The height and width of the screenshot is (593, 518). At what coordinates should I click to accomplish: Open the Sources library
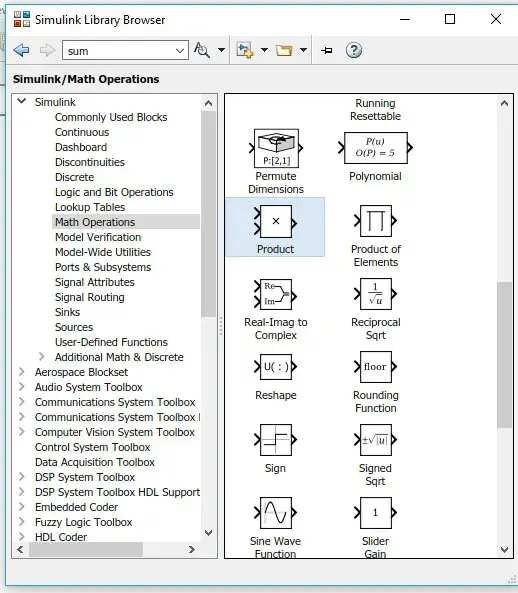pyautogui.click(x=74, y=327)
